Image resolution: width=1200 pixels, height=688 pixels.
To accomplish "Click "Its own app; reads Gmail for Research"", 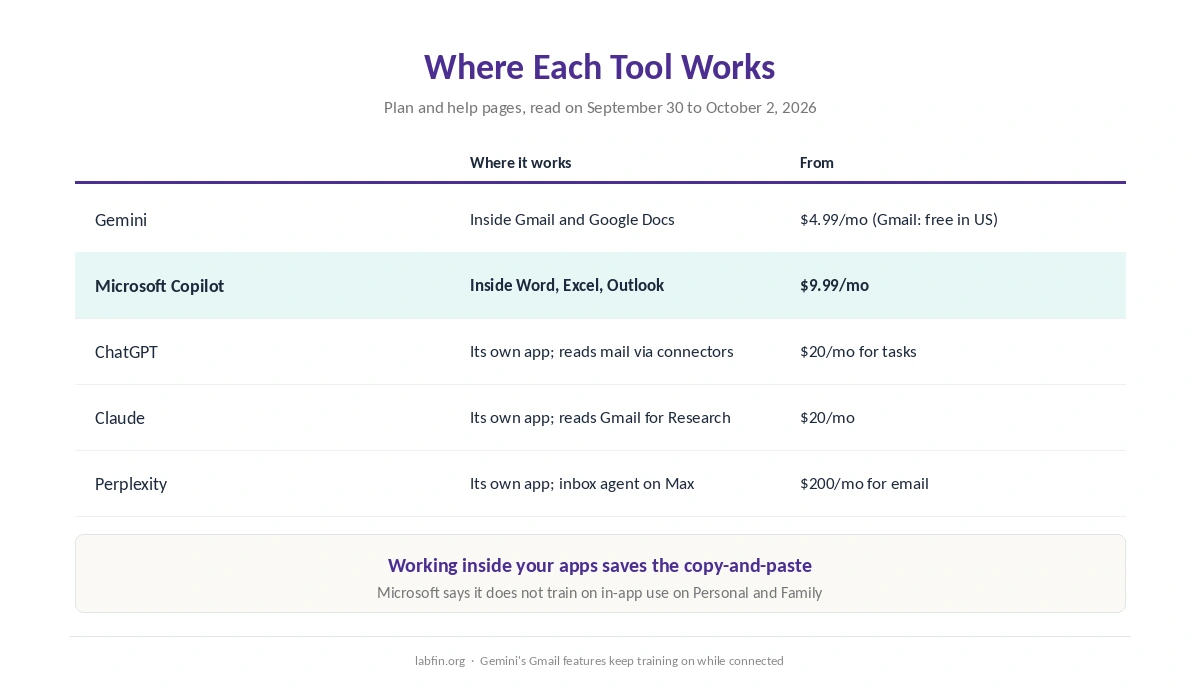I will (600, 418).
